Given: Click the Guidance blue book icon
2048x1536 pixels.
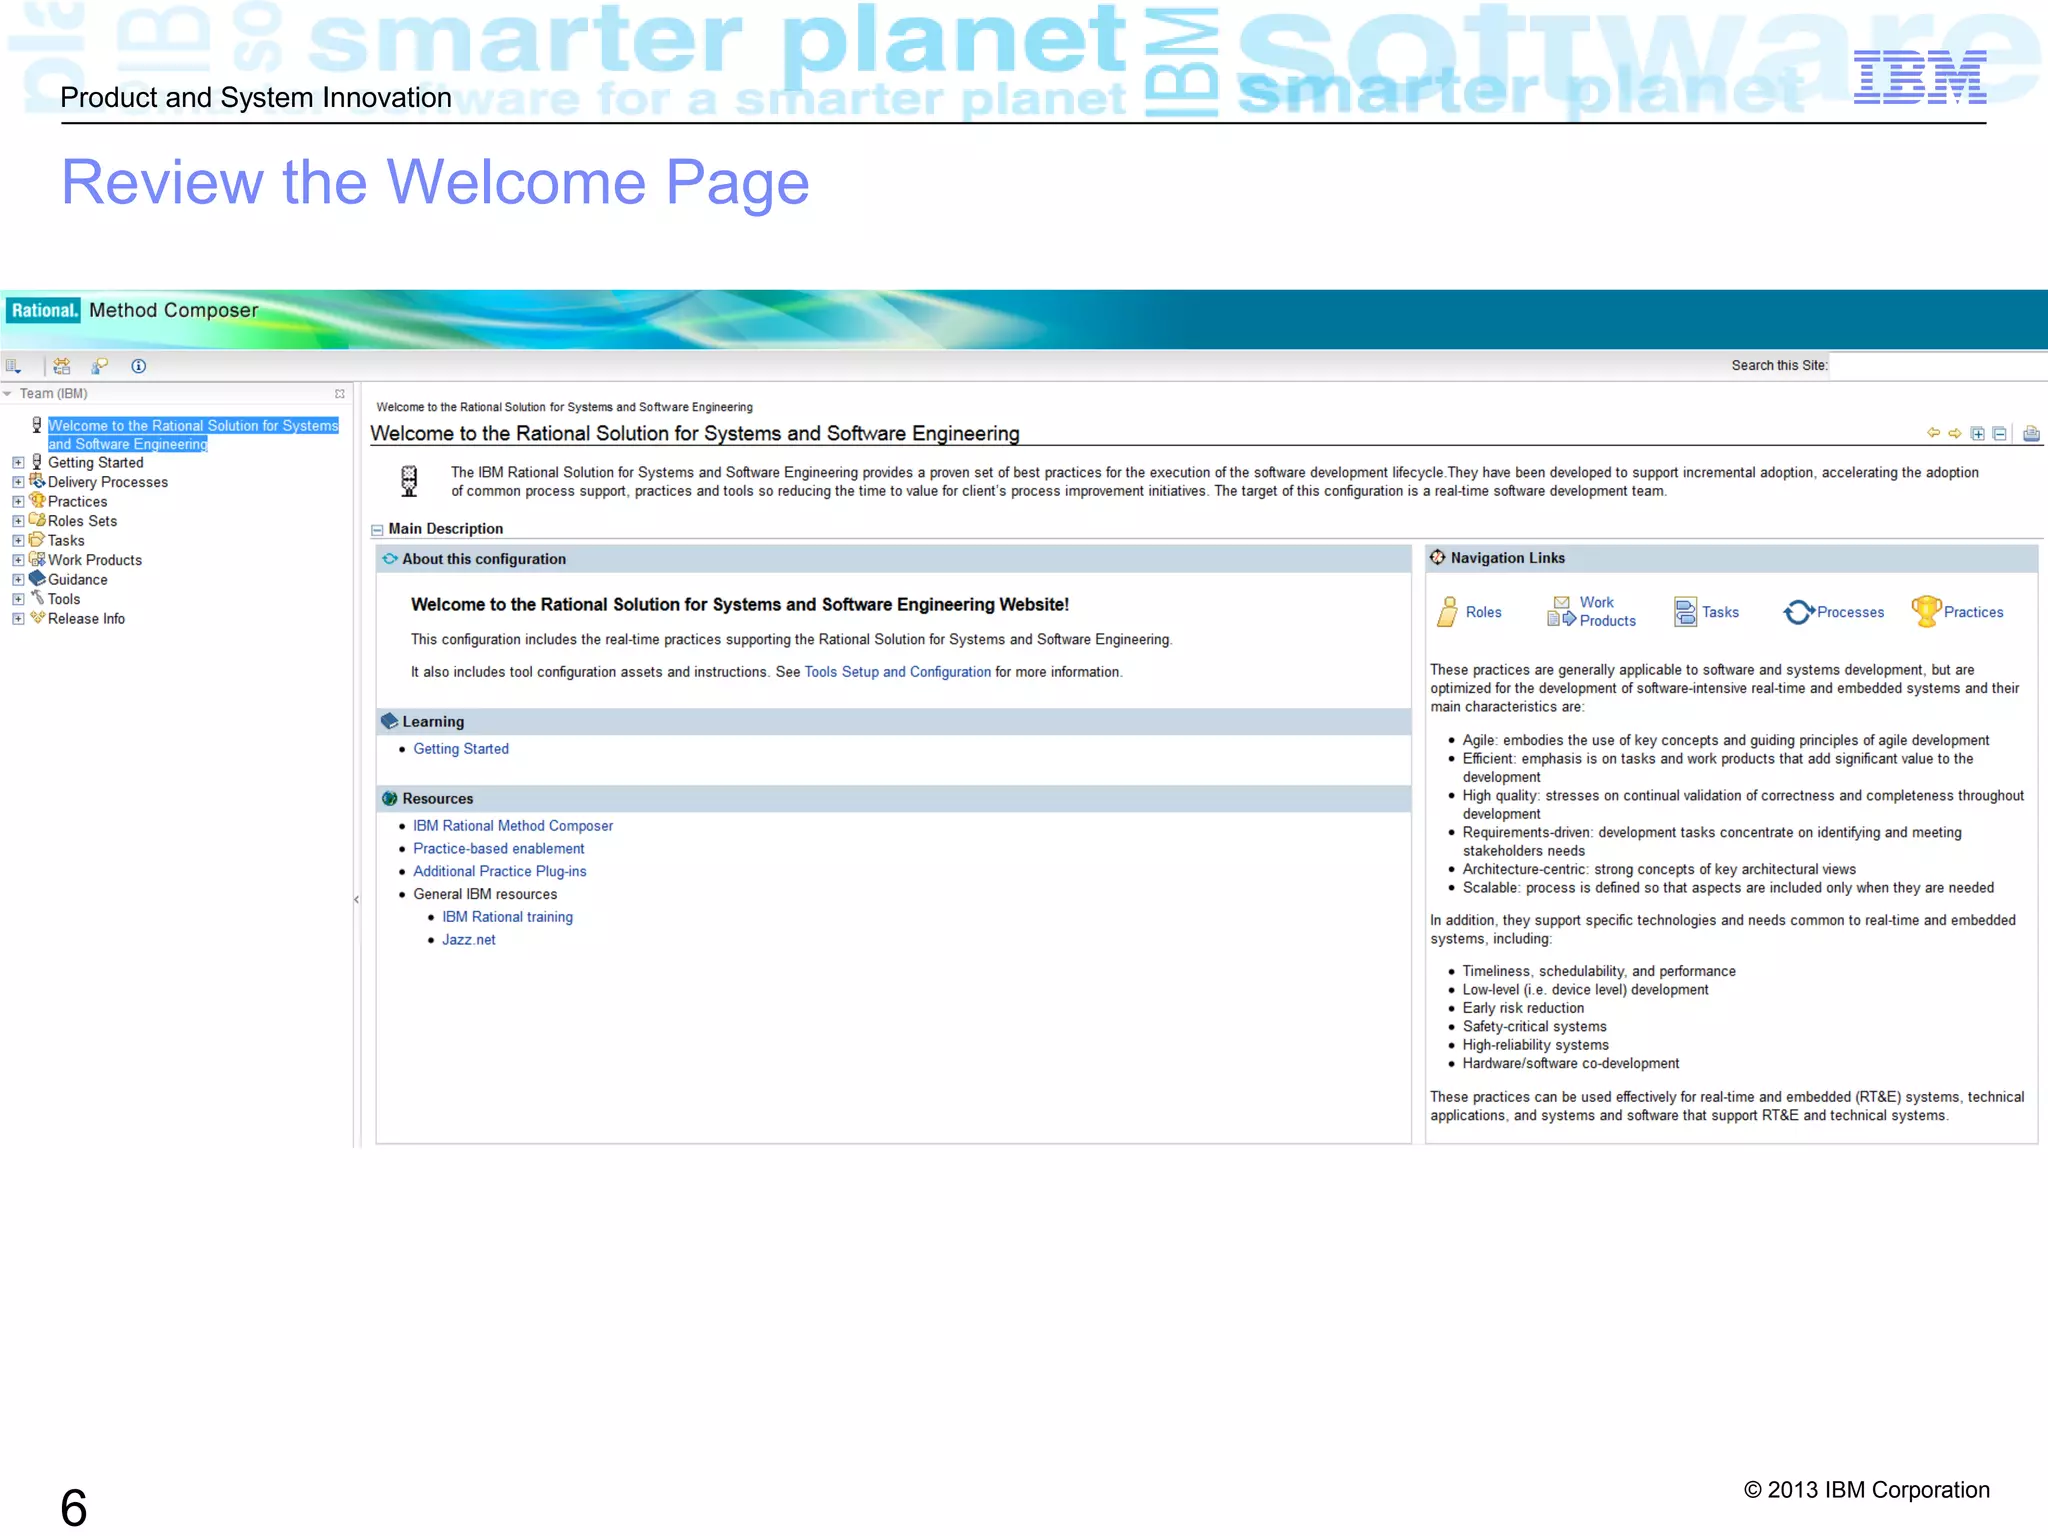Looking at the screenshot, I should (37, 578).
